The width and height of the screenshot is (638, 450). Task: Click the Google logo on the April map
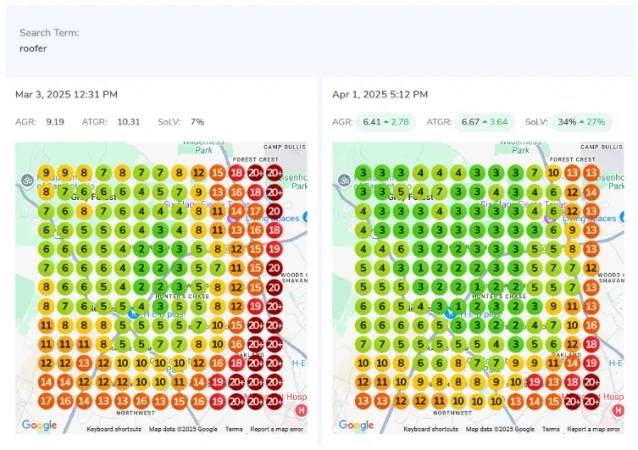click(x=356, y=425)
